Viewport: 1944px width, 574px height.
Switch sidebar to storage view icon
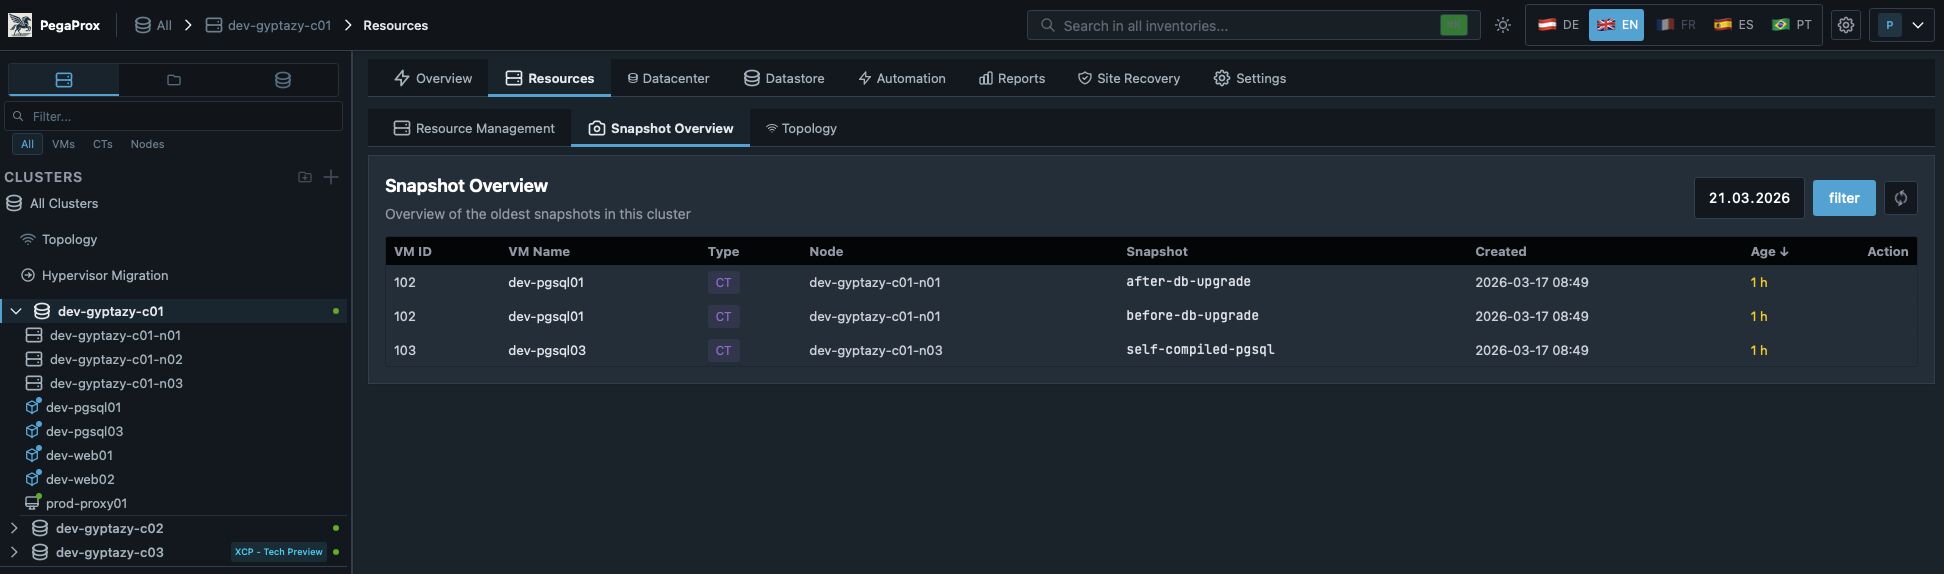click(x=283, y=80)
